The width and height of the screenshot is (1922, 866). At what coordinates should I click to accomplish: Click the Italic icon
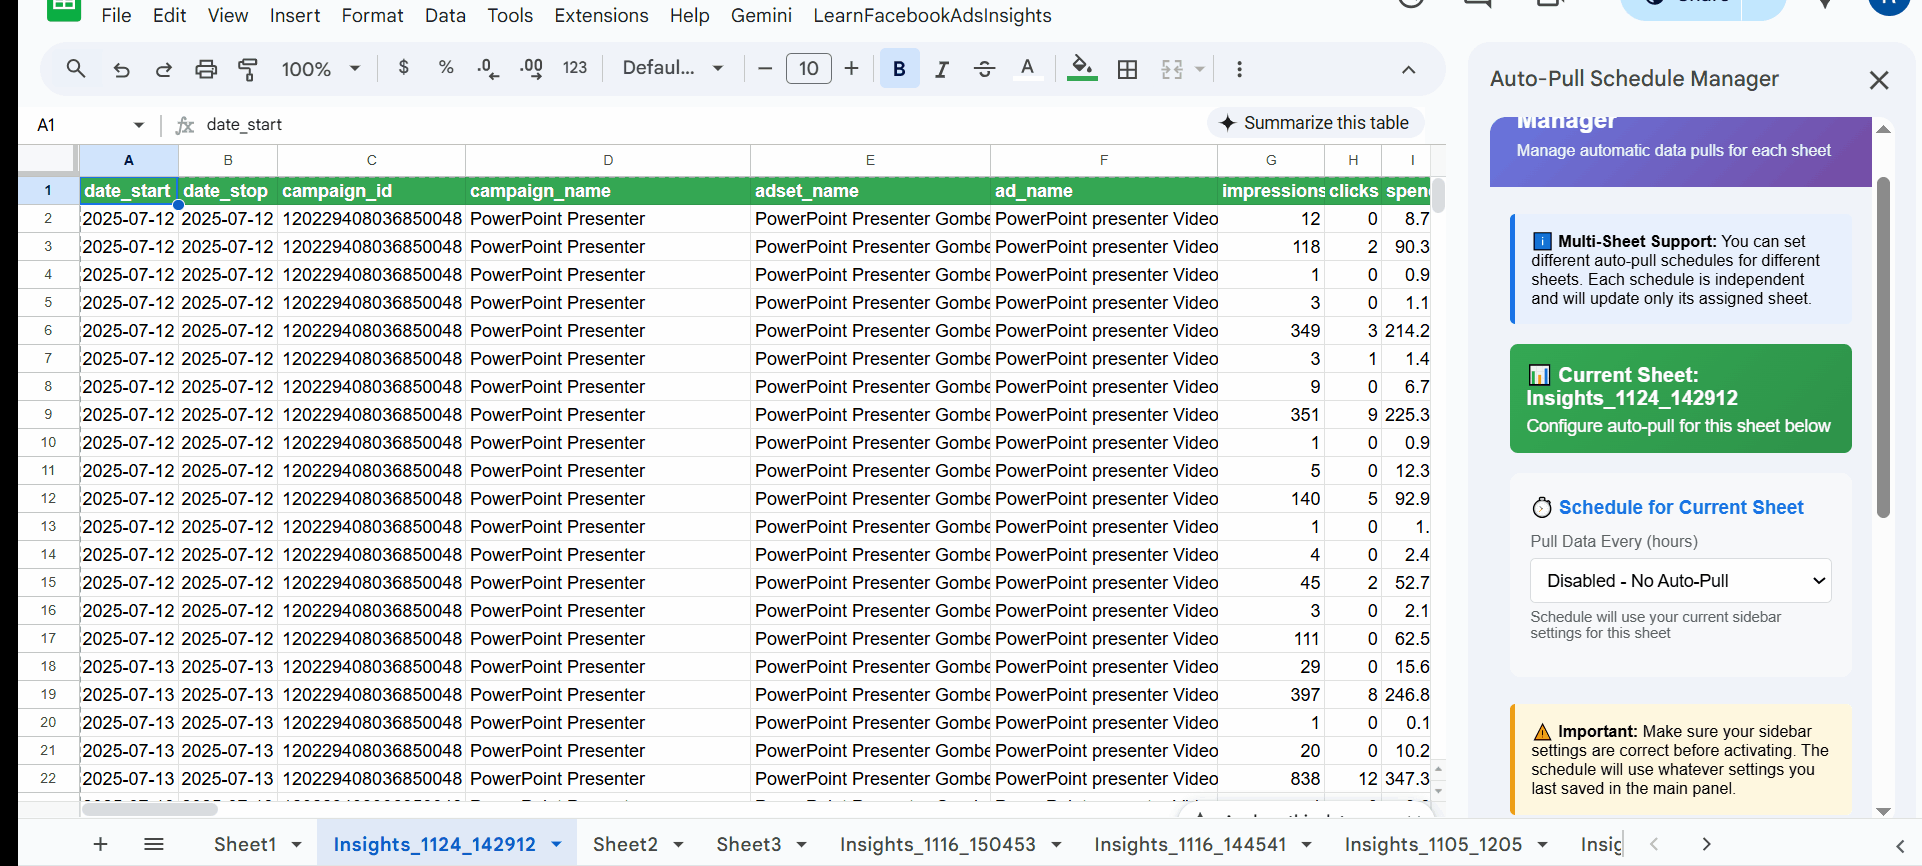[941, 69]
